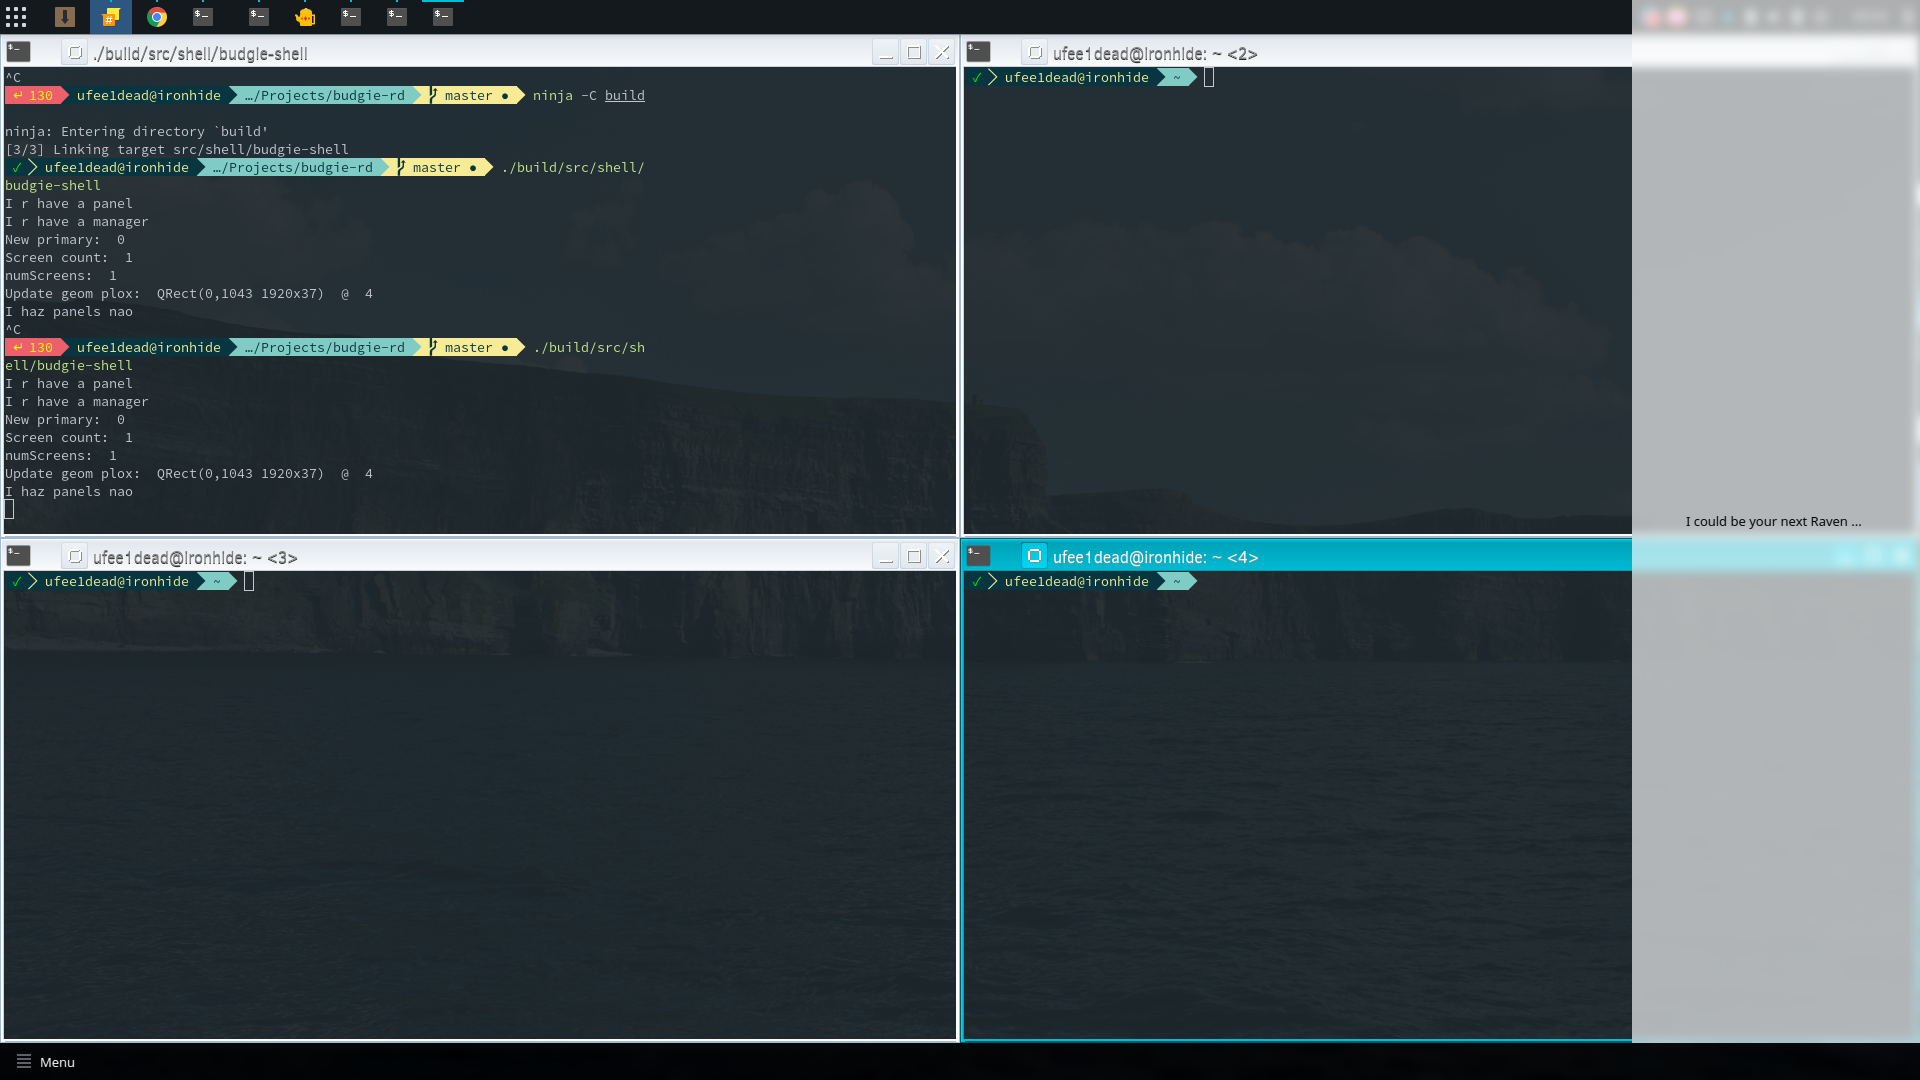Viewport: 1920px width, 1080px height.
Task: Select the active terminal taskbar icon with teal indicator
Action: [443, 17]
